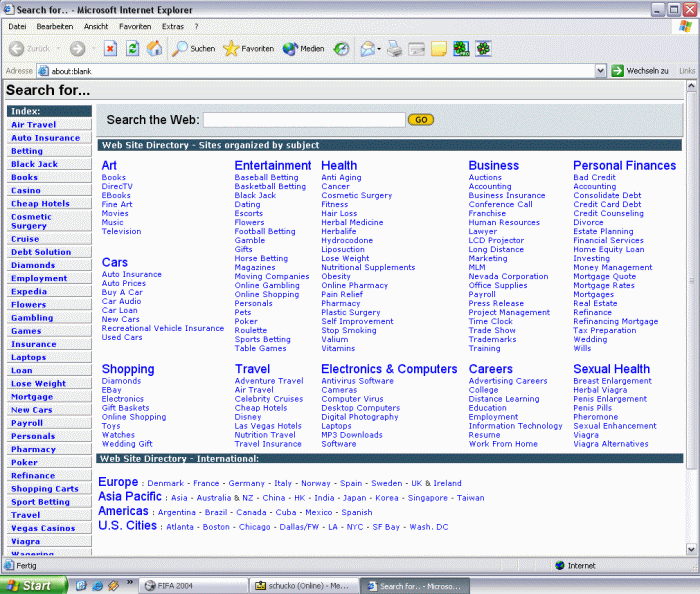Click the Edit page toolbar icon
This screenshot has height=594, width=700.
(417, 49)
